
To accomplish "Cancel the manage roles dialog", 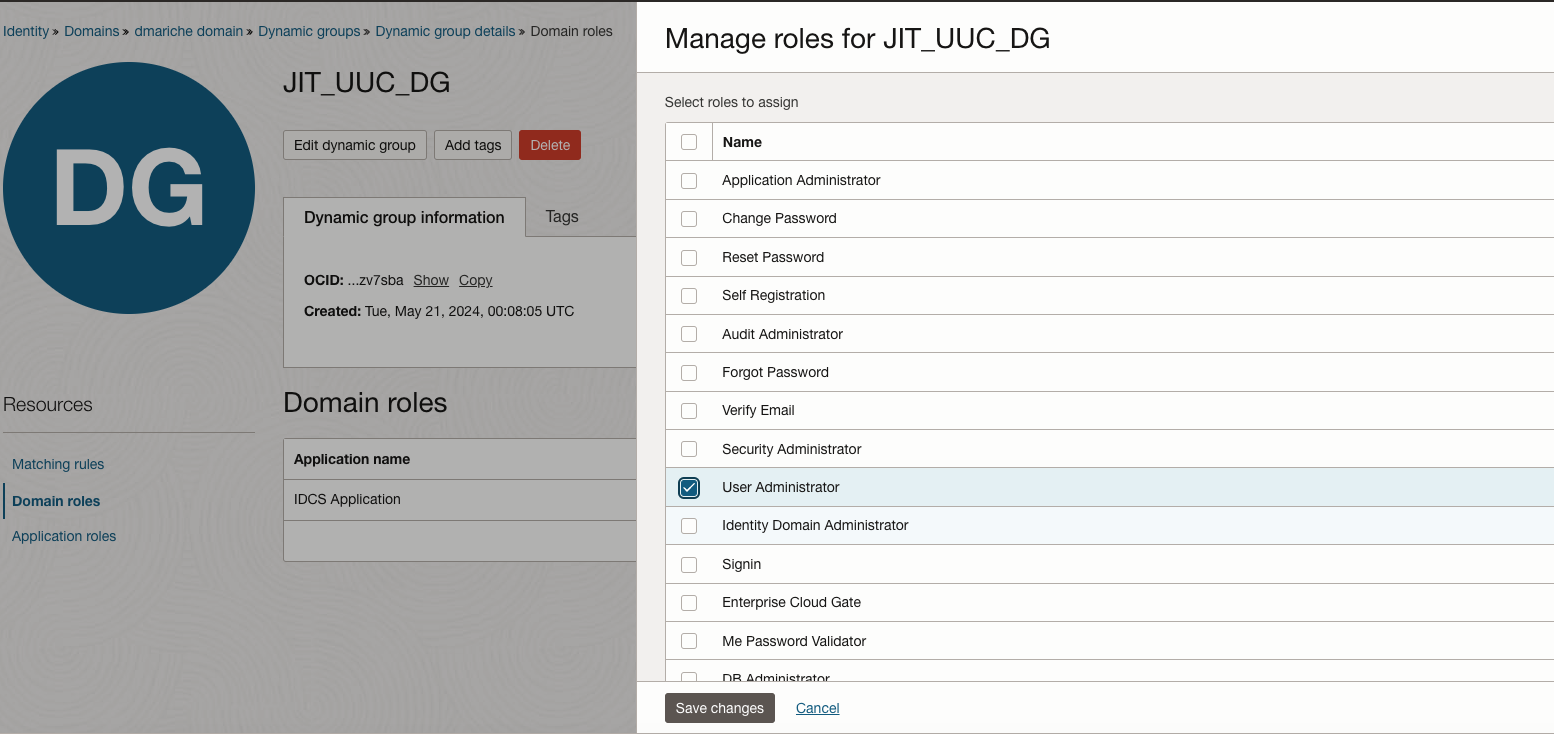I will [x=817, y=708].
